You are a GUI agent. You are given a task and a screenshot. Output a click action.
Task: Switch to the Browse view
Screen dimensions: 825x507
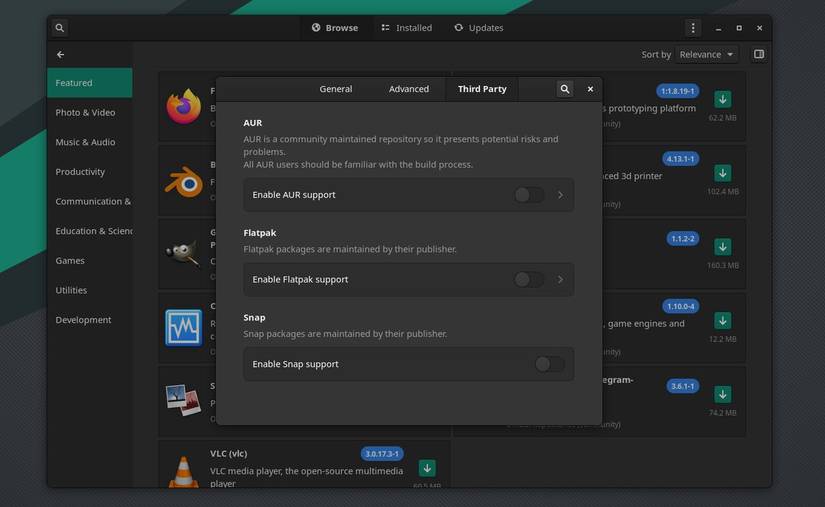tap(335, 28)
